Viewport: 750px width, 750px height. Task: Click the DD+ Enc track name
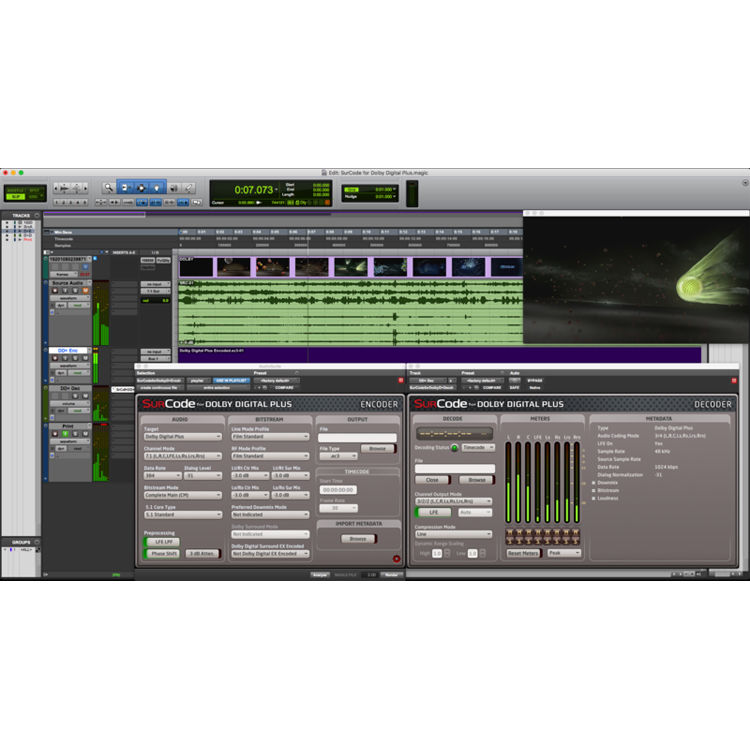pos(68,351)
